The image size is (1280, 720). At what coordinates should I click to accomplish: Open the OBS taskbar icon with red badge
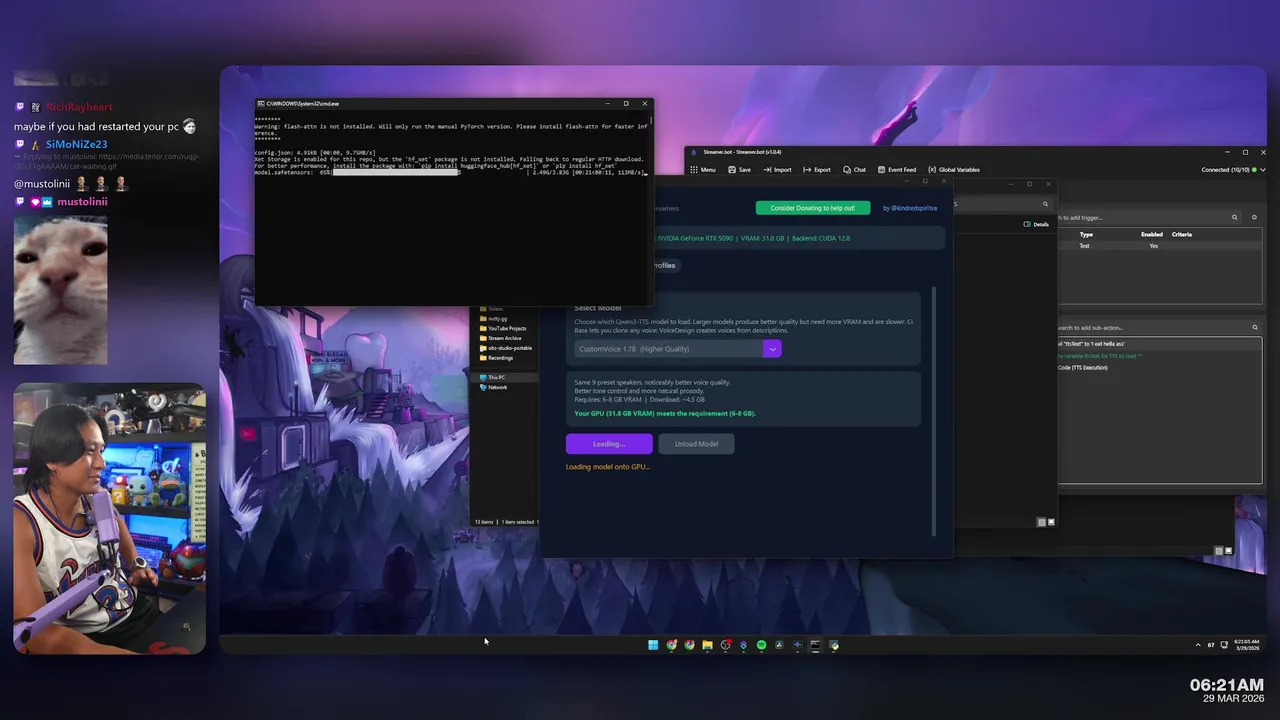click(x=725, y=645)
